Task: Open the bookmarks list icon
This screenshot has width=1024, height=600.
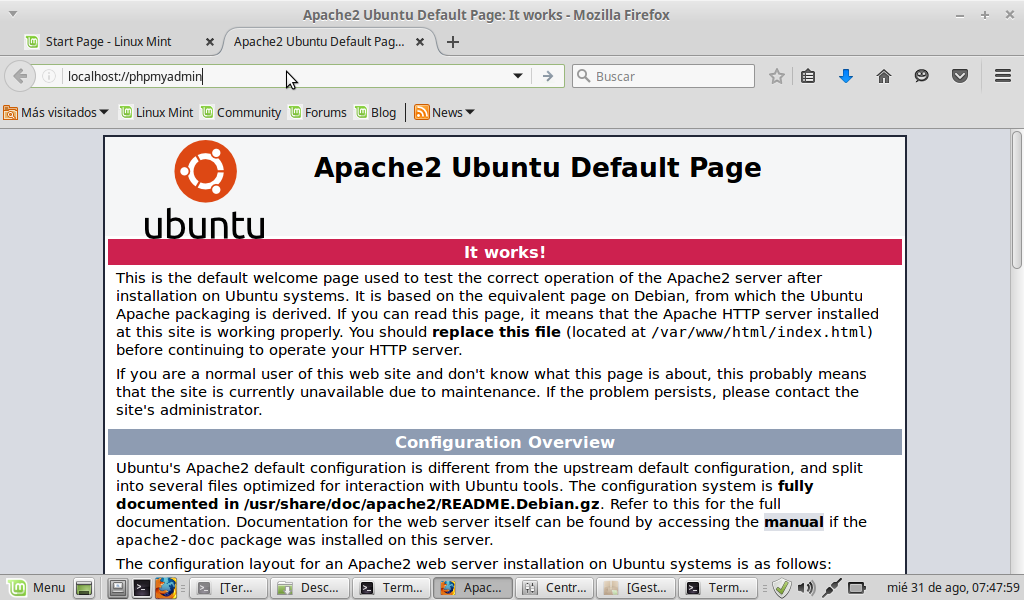Action: 809,76
